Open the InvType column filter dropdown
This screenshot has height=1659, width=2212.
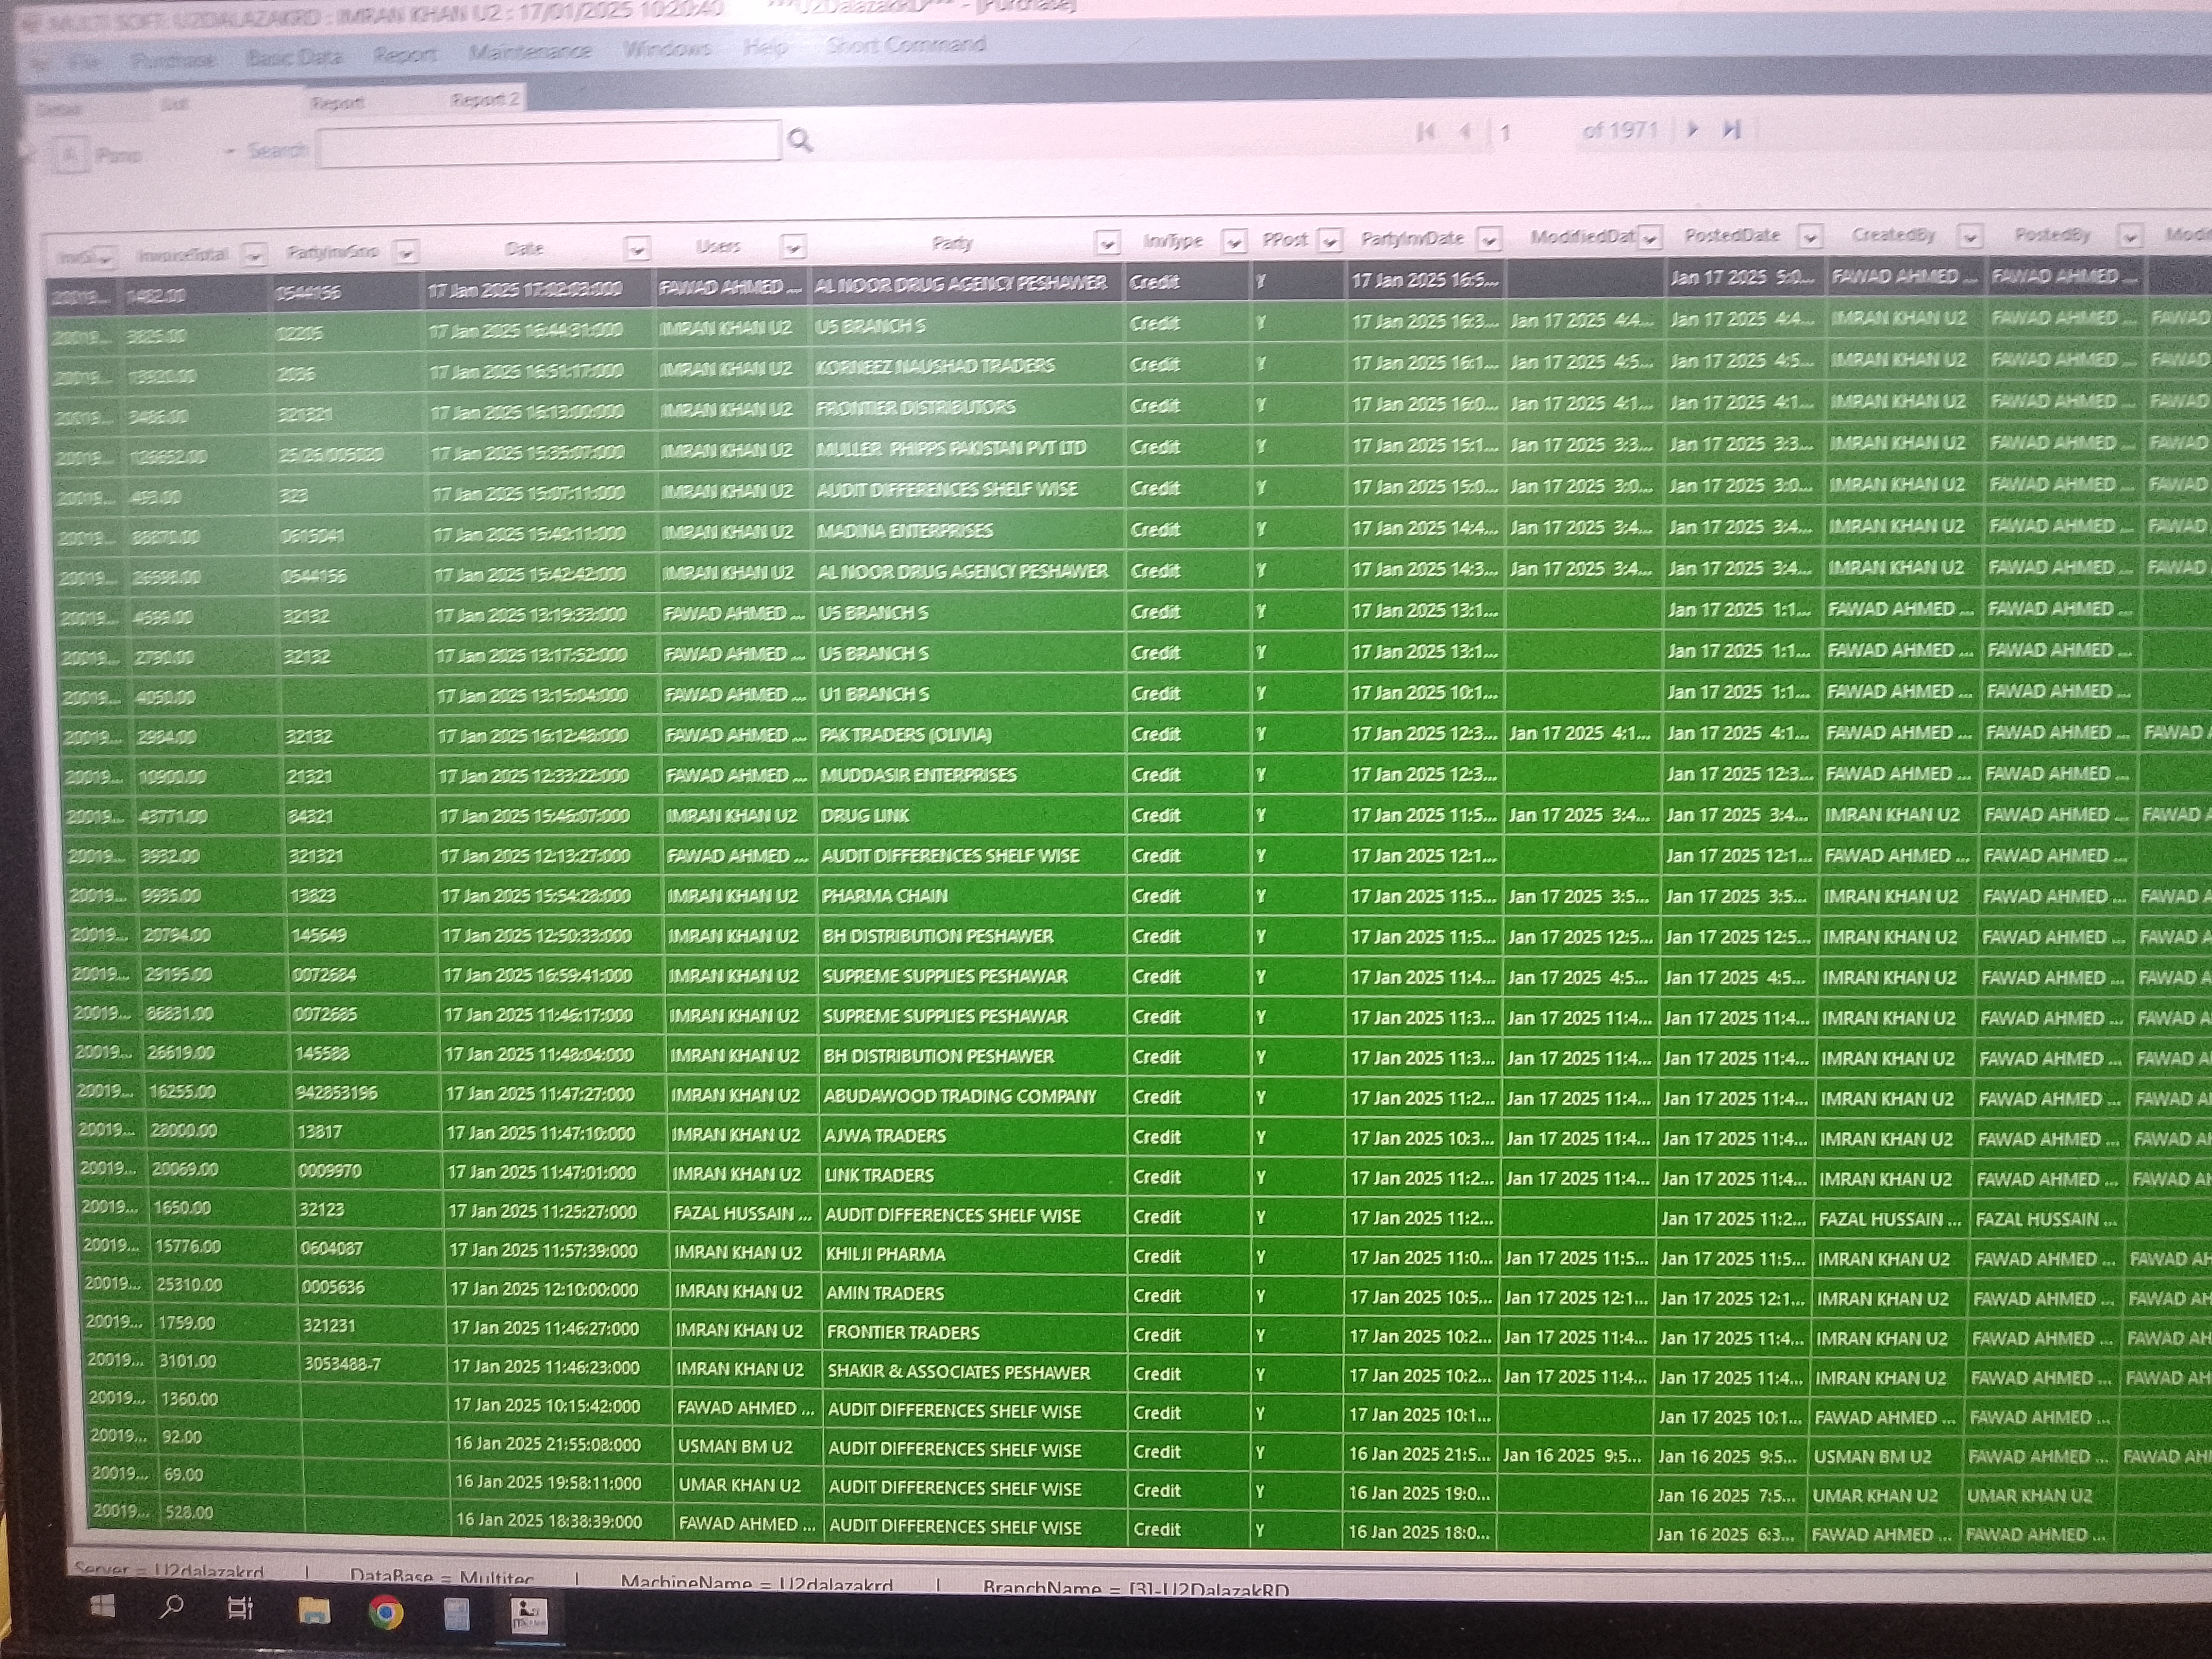[1234, 241]
